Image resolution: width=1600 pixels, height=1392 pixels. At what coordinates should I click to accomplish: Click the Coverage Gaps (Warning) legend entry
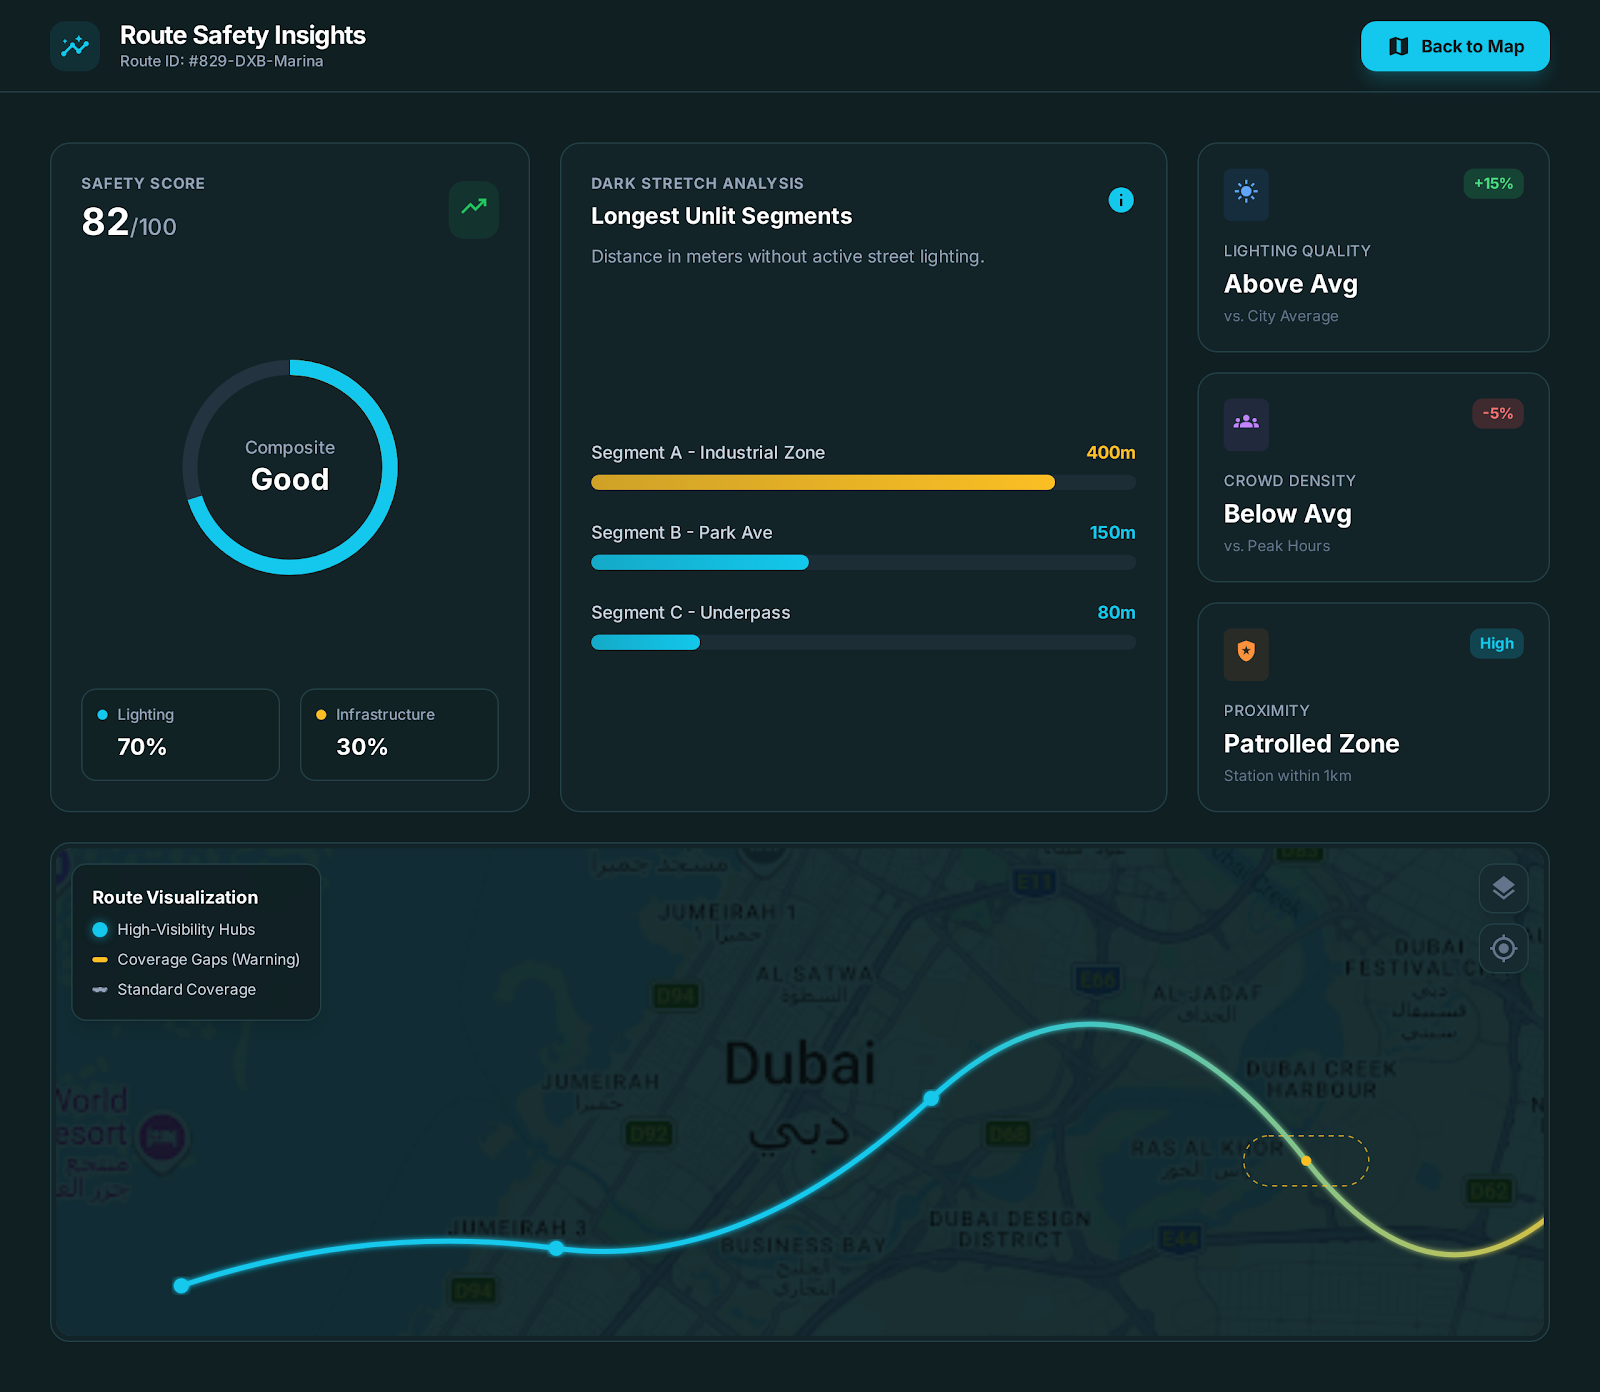[196, 960]
